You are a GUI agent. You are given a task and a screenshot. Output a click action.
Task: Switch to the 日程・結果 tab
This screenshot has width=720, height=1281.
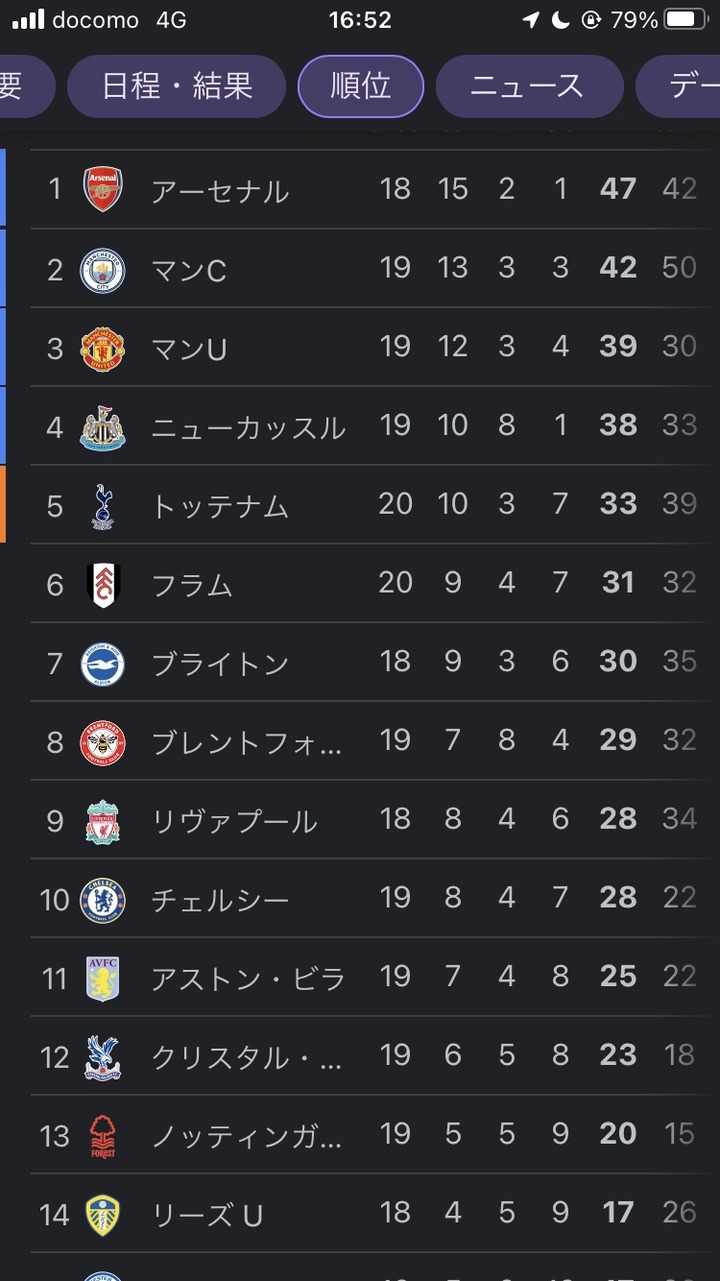click(x=177, y=86)
